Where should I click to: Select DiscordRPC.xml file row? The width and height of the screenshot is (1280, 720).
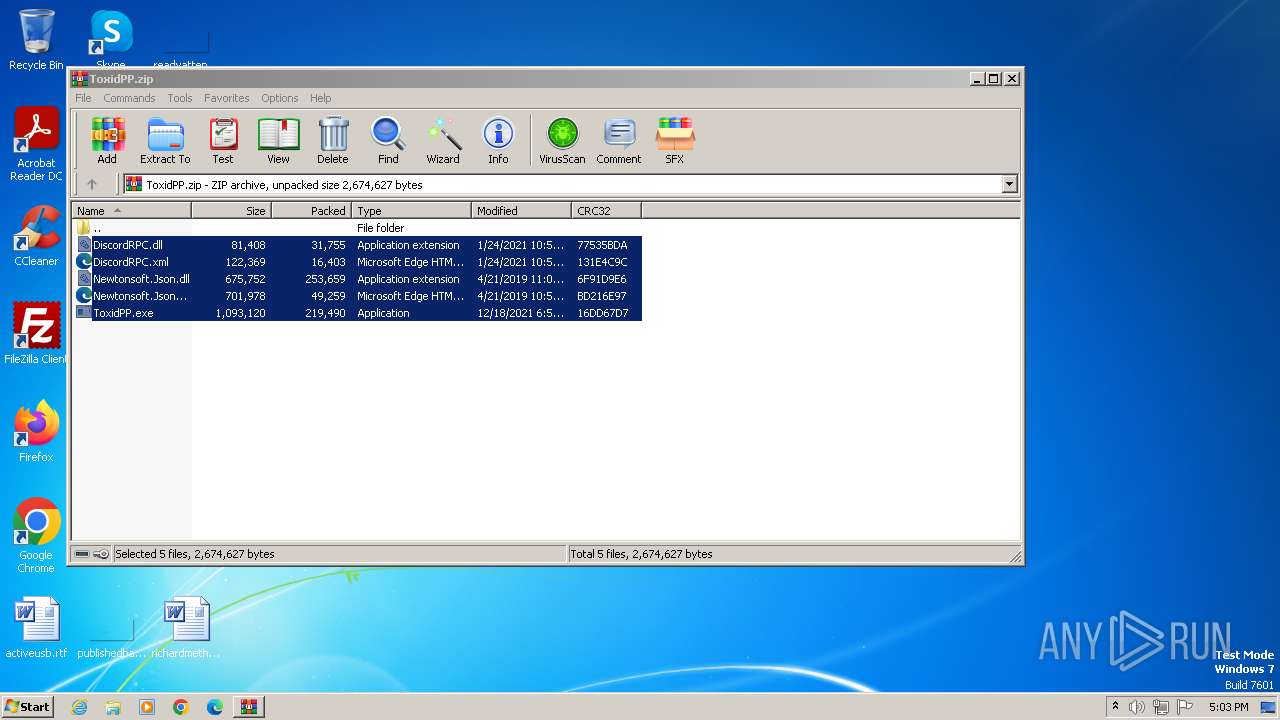(357, 262)
